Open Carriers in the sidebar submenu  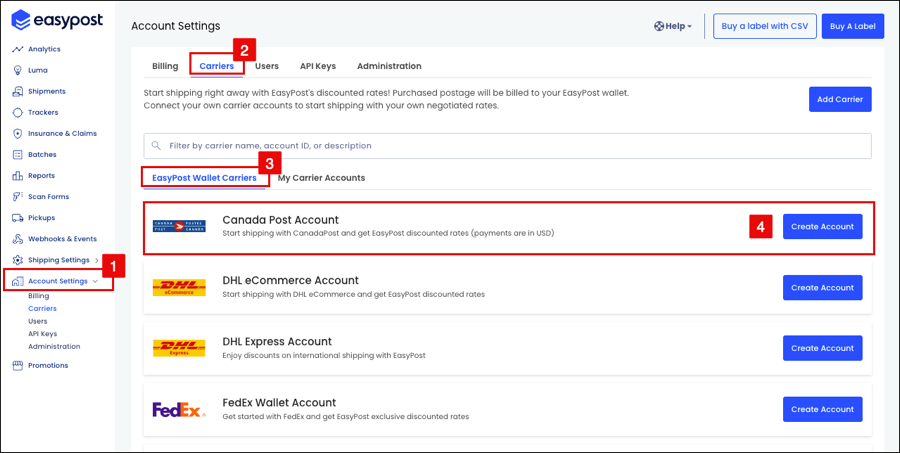(42, 309)
